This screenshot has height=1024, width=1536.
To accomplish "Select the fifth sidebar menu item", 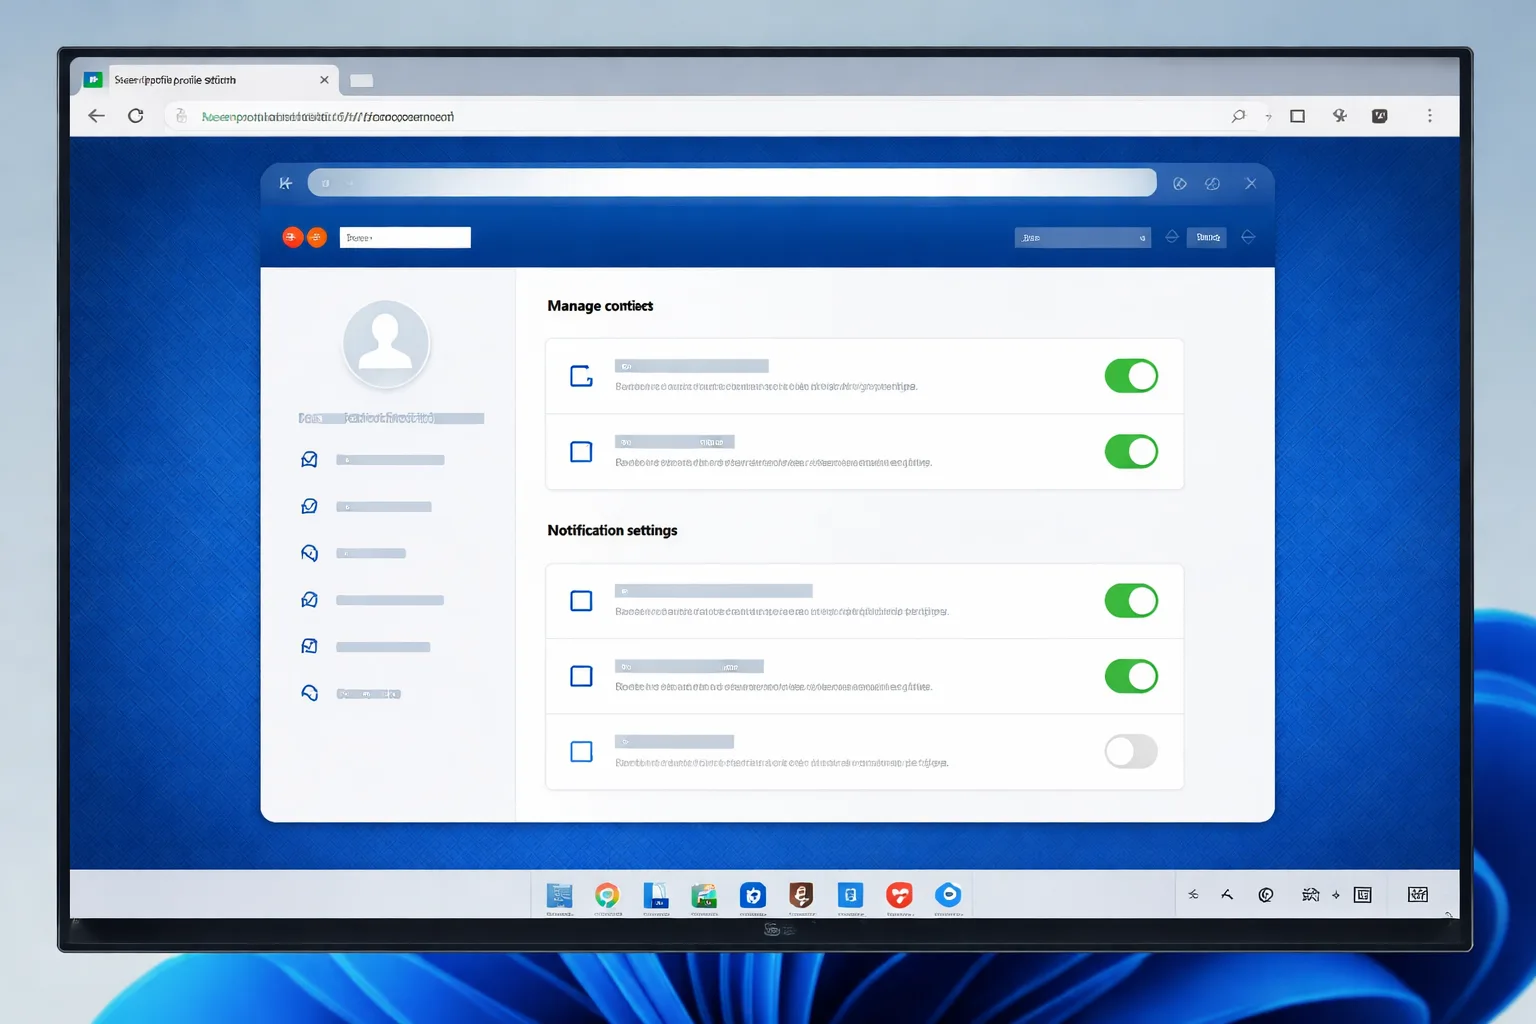I will click(365, 647).
